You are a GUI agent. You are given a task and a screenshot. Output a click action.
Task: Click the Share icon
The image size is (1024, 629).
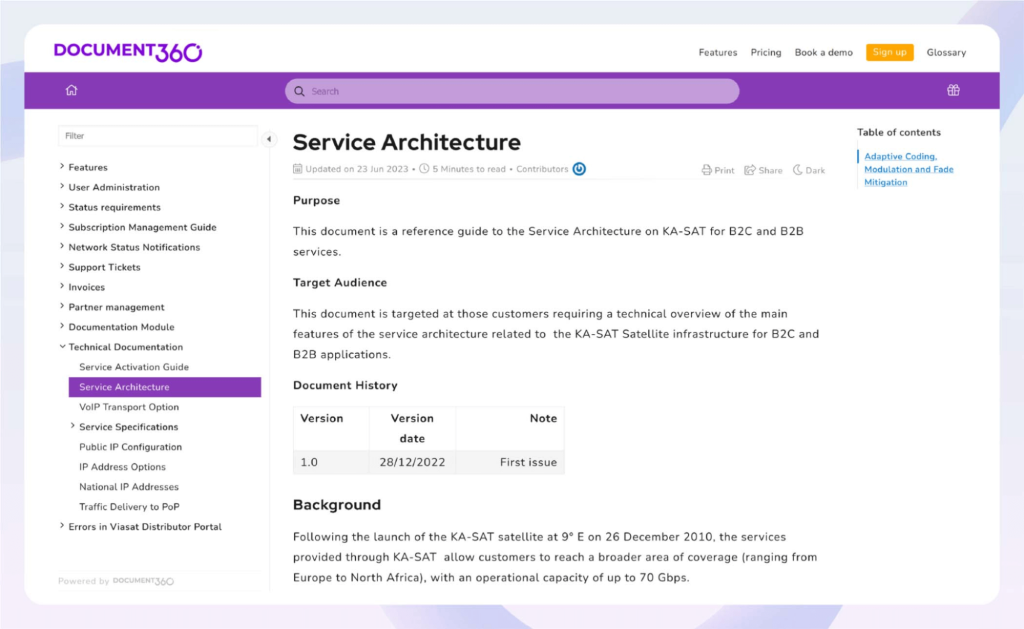point(750,170)
